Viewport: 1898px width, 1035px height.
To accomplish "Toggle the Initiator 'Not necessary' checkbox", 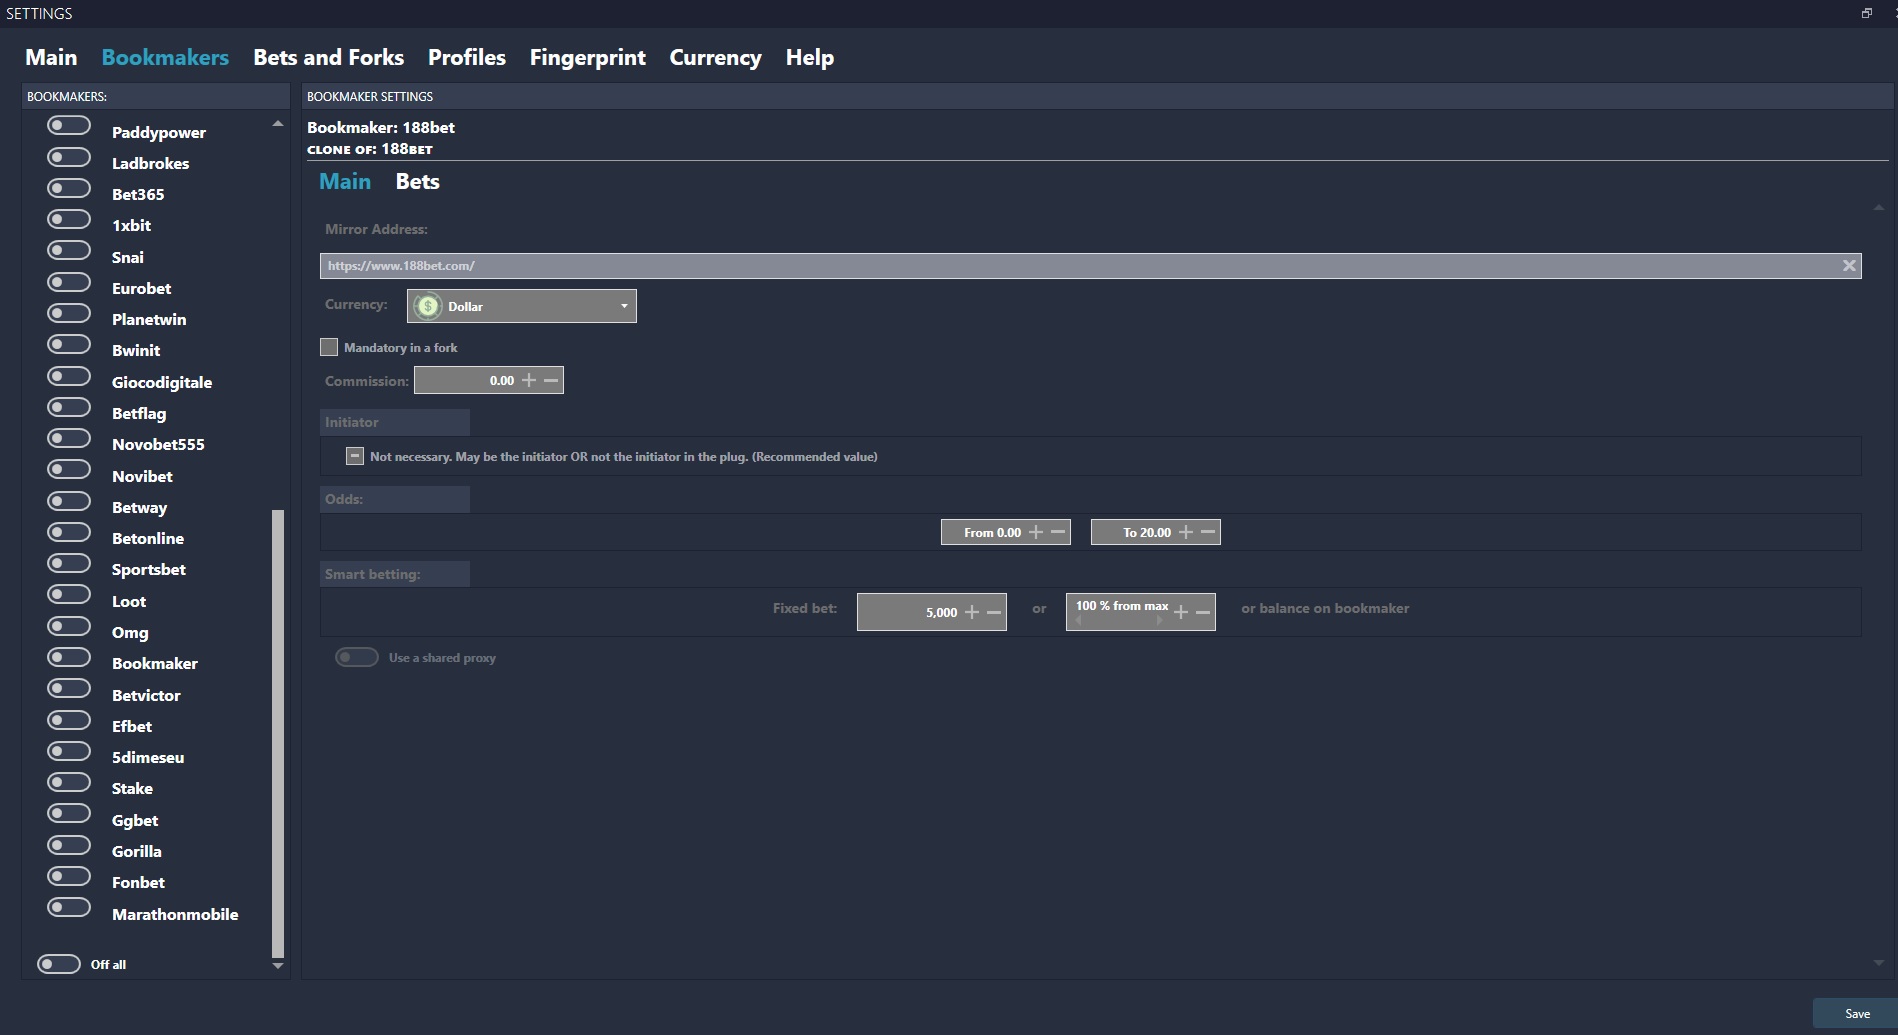I will tap(355, 456).
